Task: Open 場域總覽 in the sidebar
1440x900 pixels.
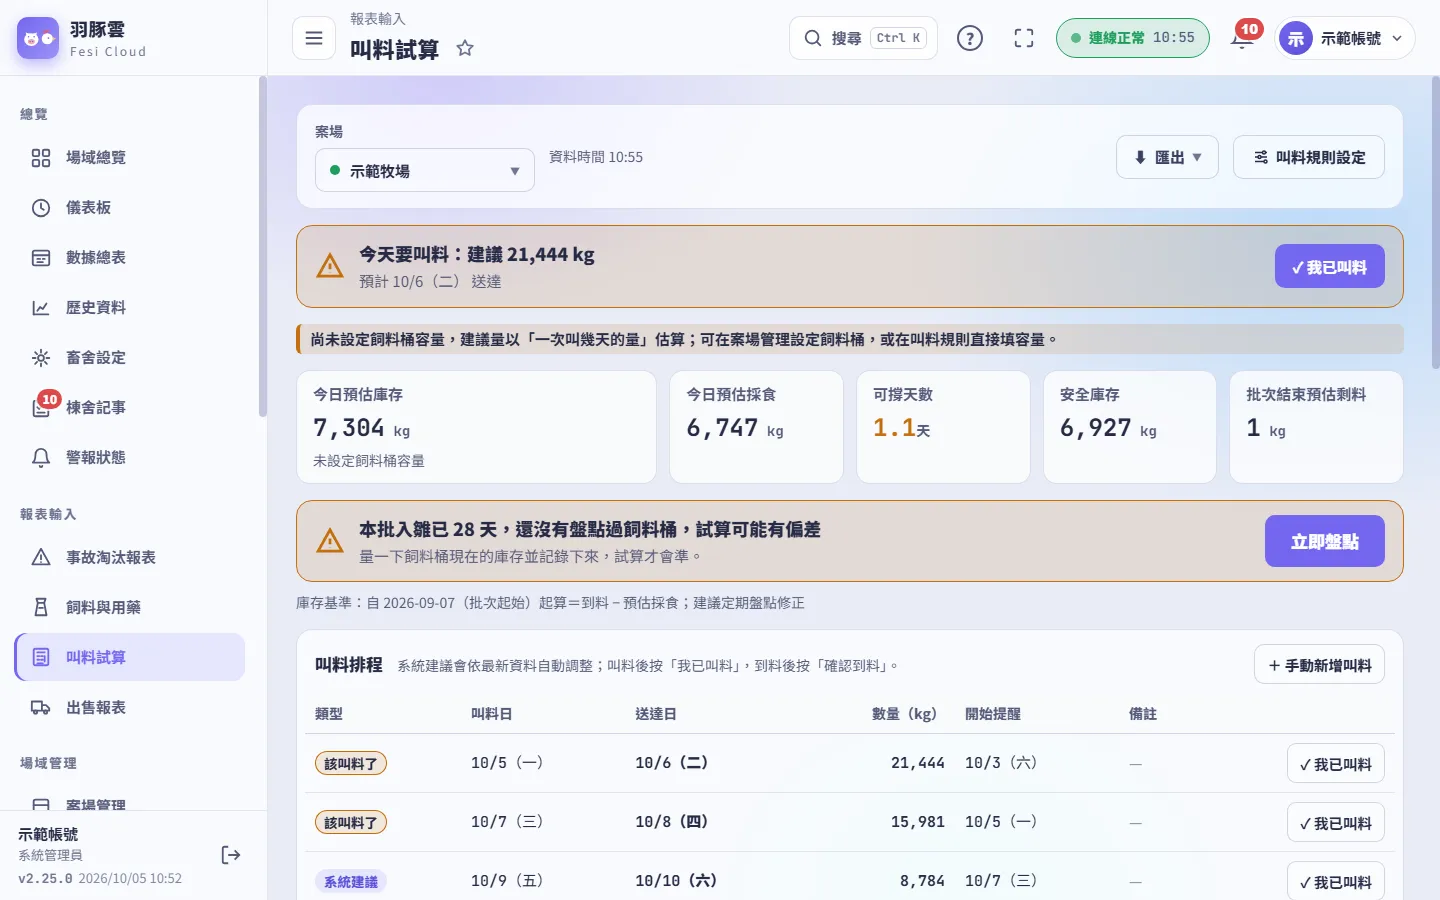Action: (x=130, y=157)
